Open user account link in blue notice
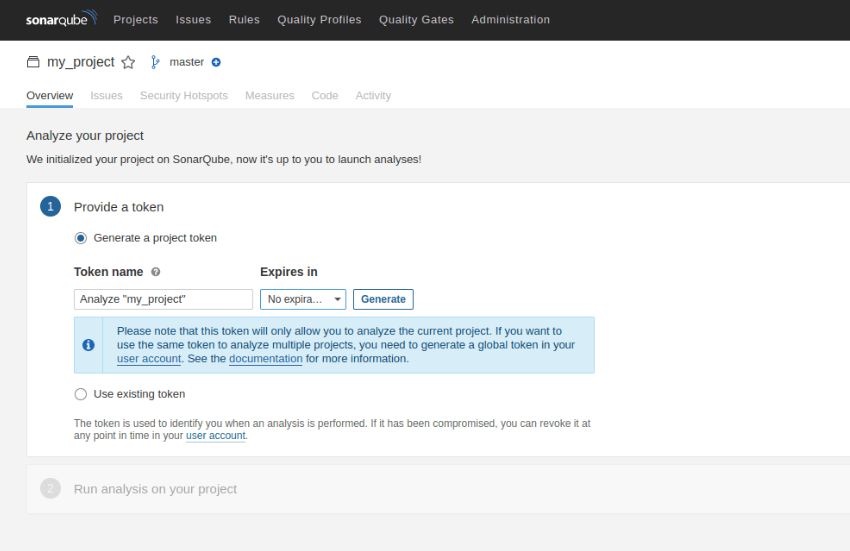 pos(149,359)
